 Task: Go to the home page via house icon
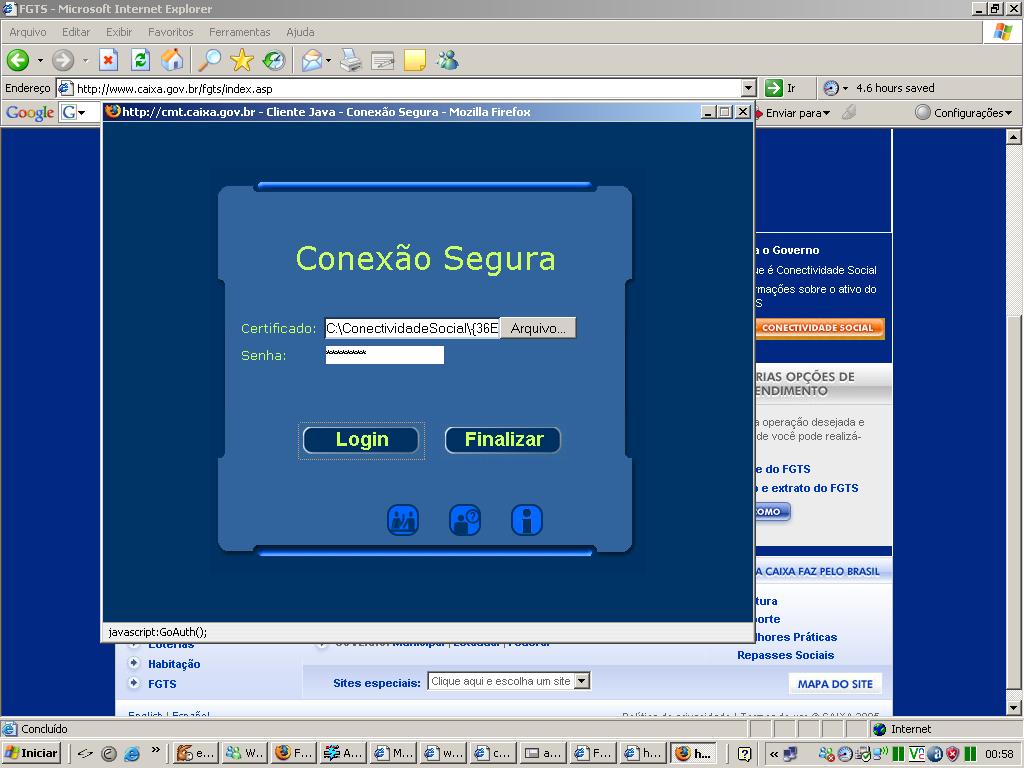pyautogui.click(x=172, y=61)
